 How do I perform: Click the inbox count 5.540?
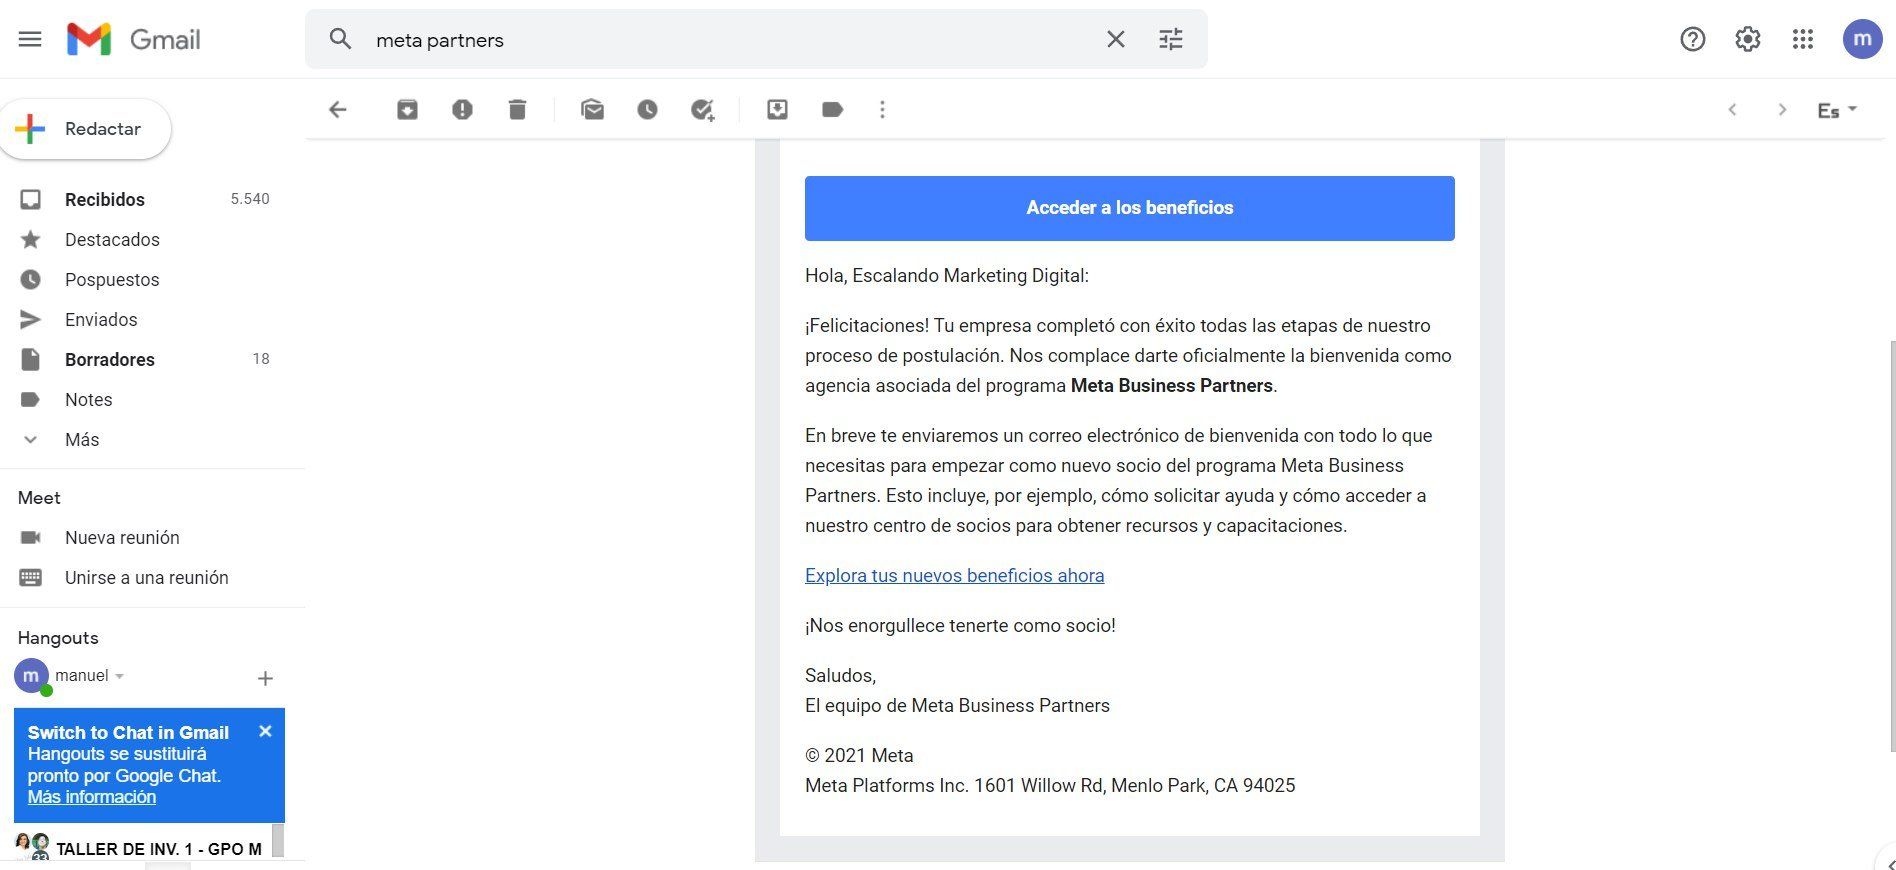[250, 199]
